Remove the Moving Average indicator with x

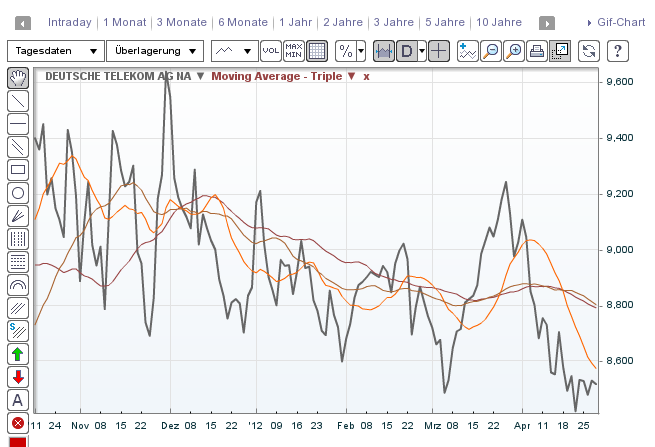366,77
